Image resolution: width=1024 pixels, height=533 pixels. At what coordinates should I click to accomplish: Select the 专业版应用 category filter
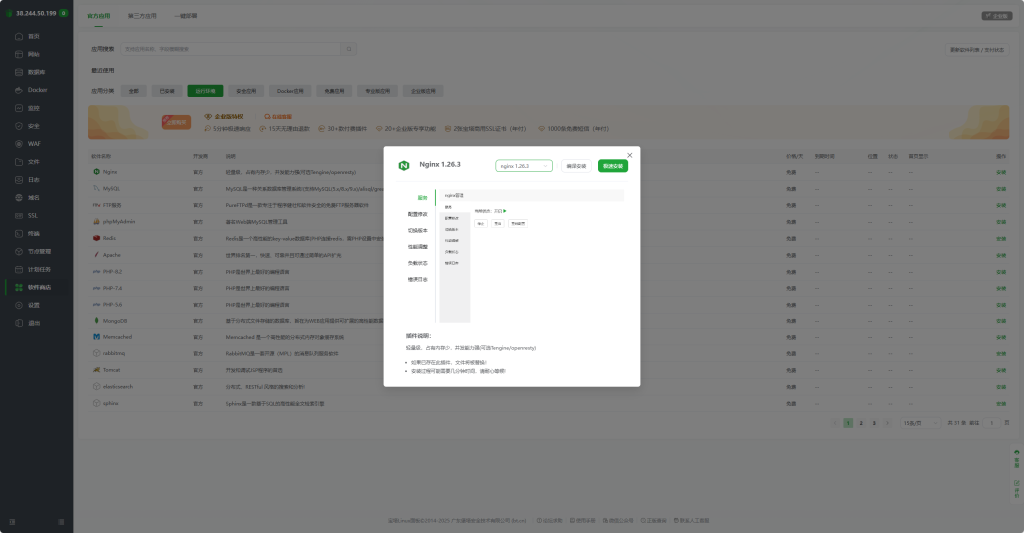(x=377, y=91)
